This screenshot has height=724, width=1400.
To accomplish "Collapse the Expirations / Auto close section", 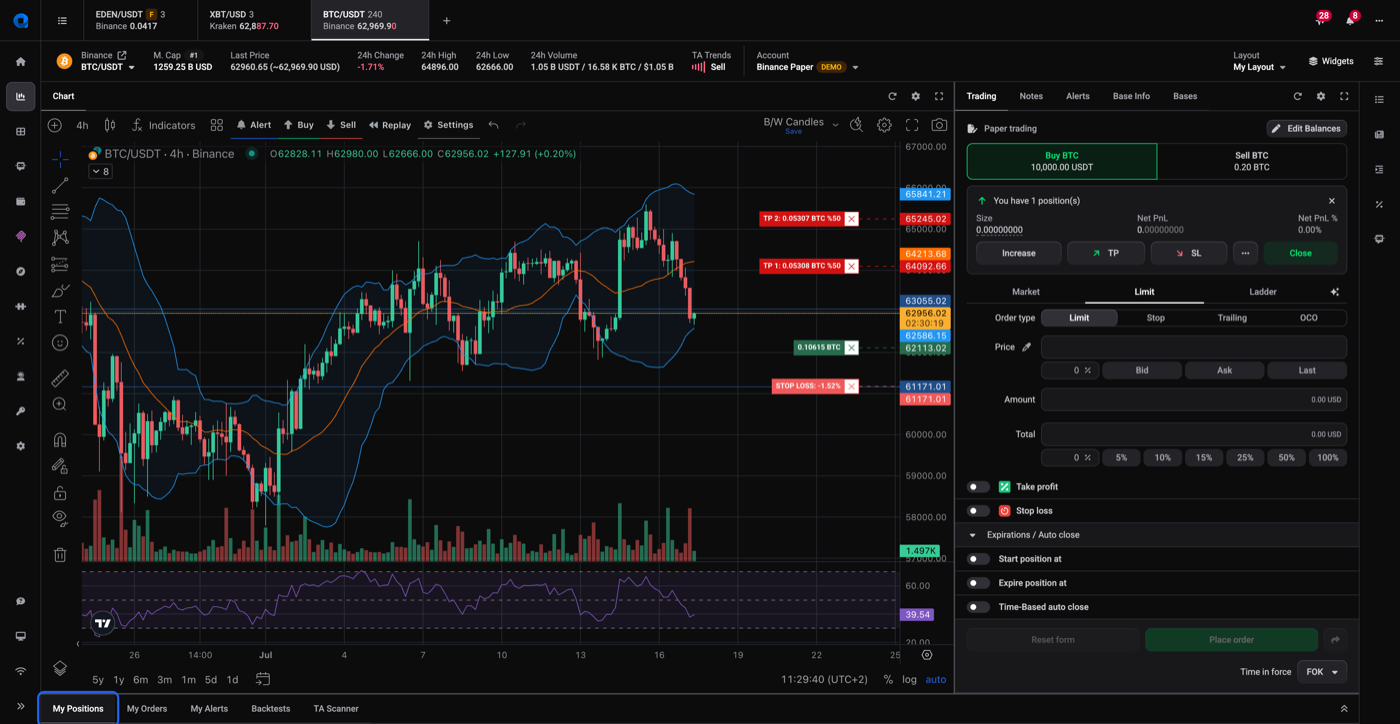I will [x=972, y=535].
